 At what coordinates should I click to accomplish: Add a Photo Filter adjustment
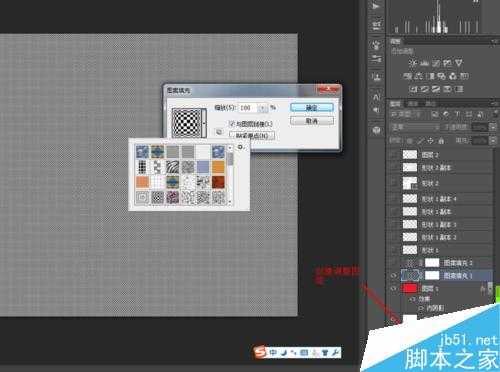click(441, 76)
